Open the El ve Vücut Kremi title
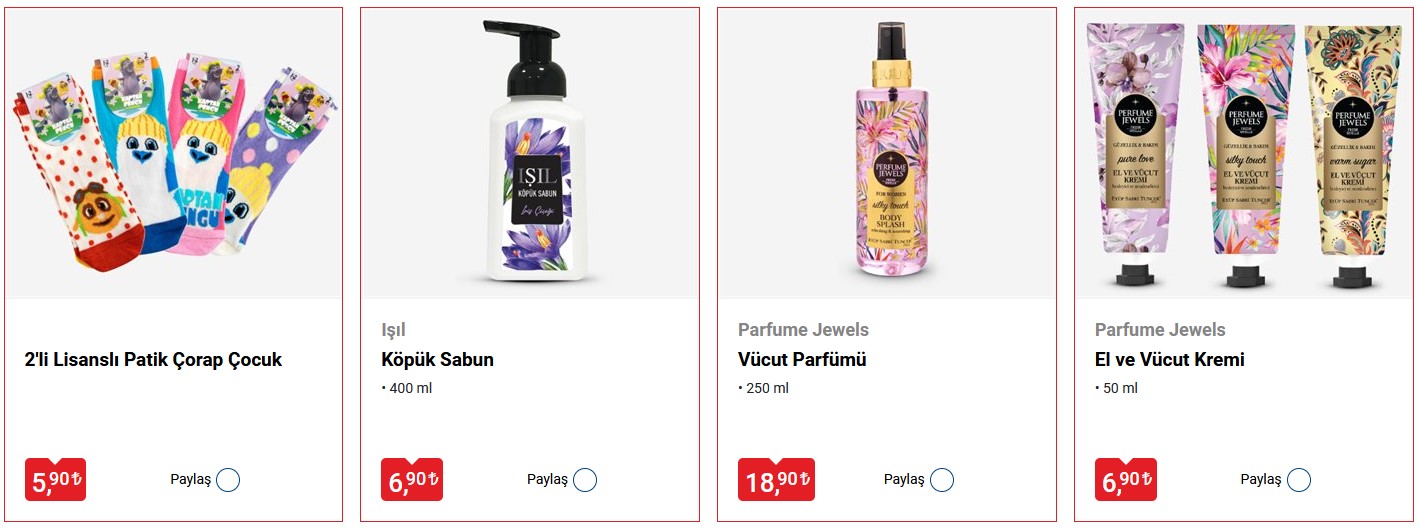Image resolution: width=1418 pixels, height=529 pixels. (1170, 360)
